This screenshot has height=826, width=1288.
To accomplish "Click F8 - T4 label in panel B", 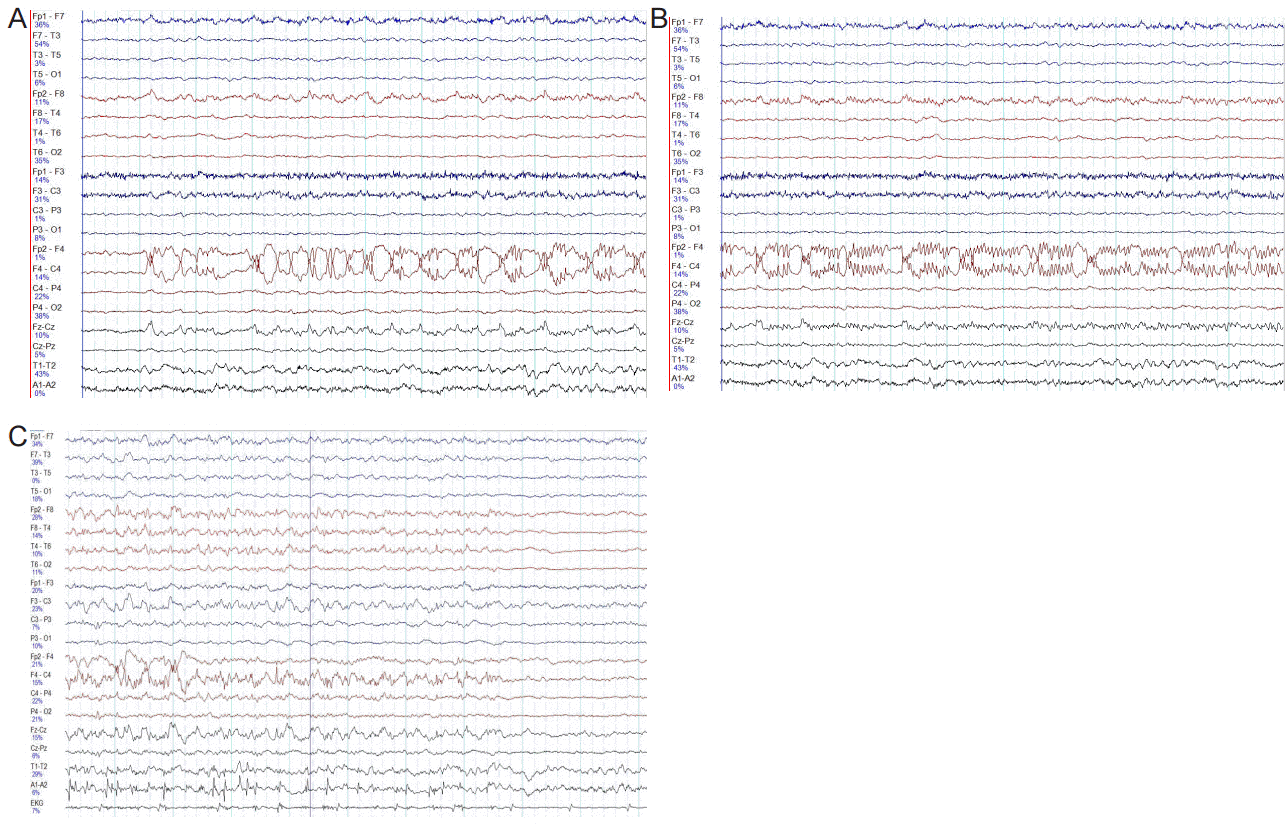I will [686, 116].
